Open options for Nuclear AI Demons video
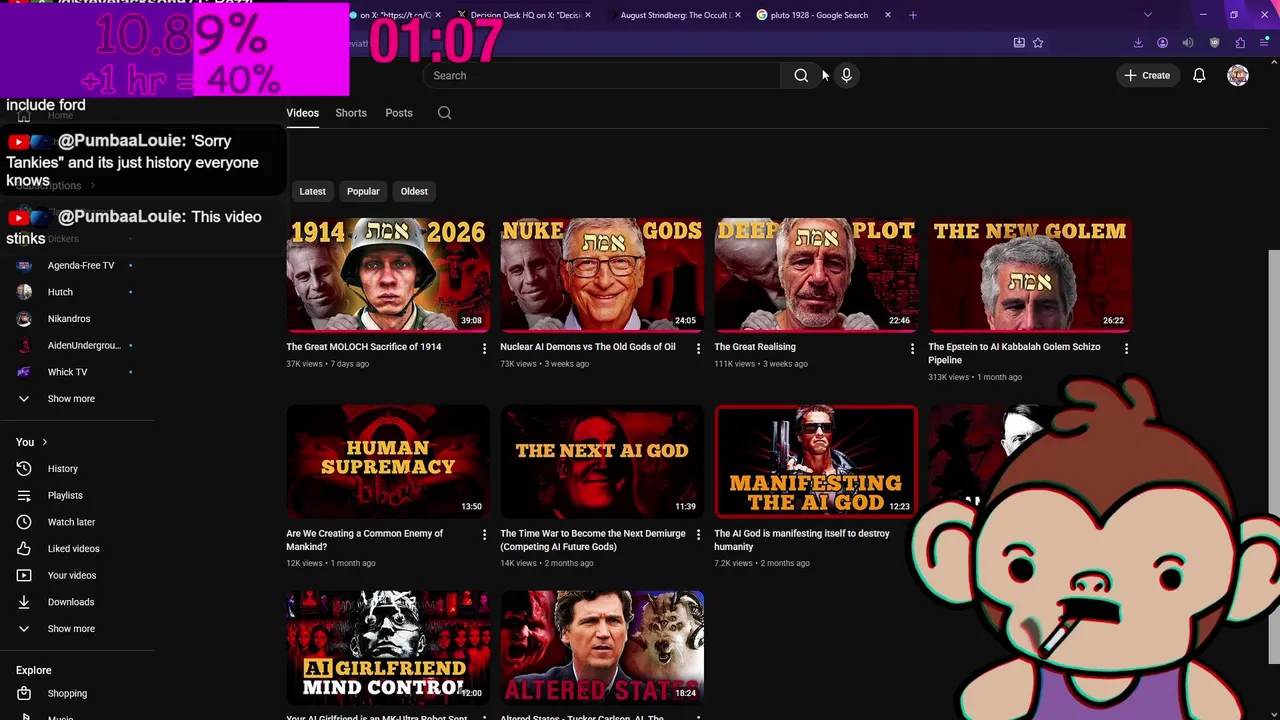The image size is (1280, 720). point(698,348)
